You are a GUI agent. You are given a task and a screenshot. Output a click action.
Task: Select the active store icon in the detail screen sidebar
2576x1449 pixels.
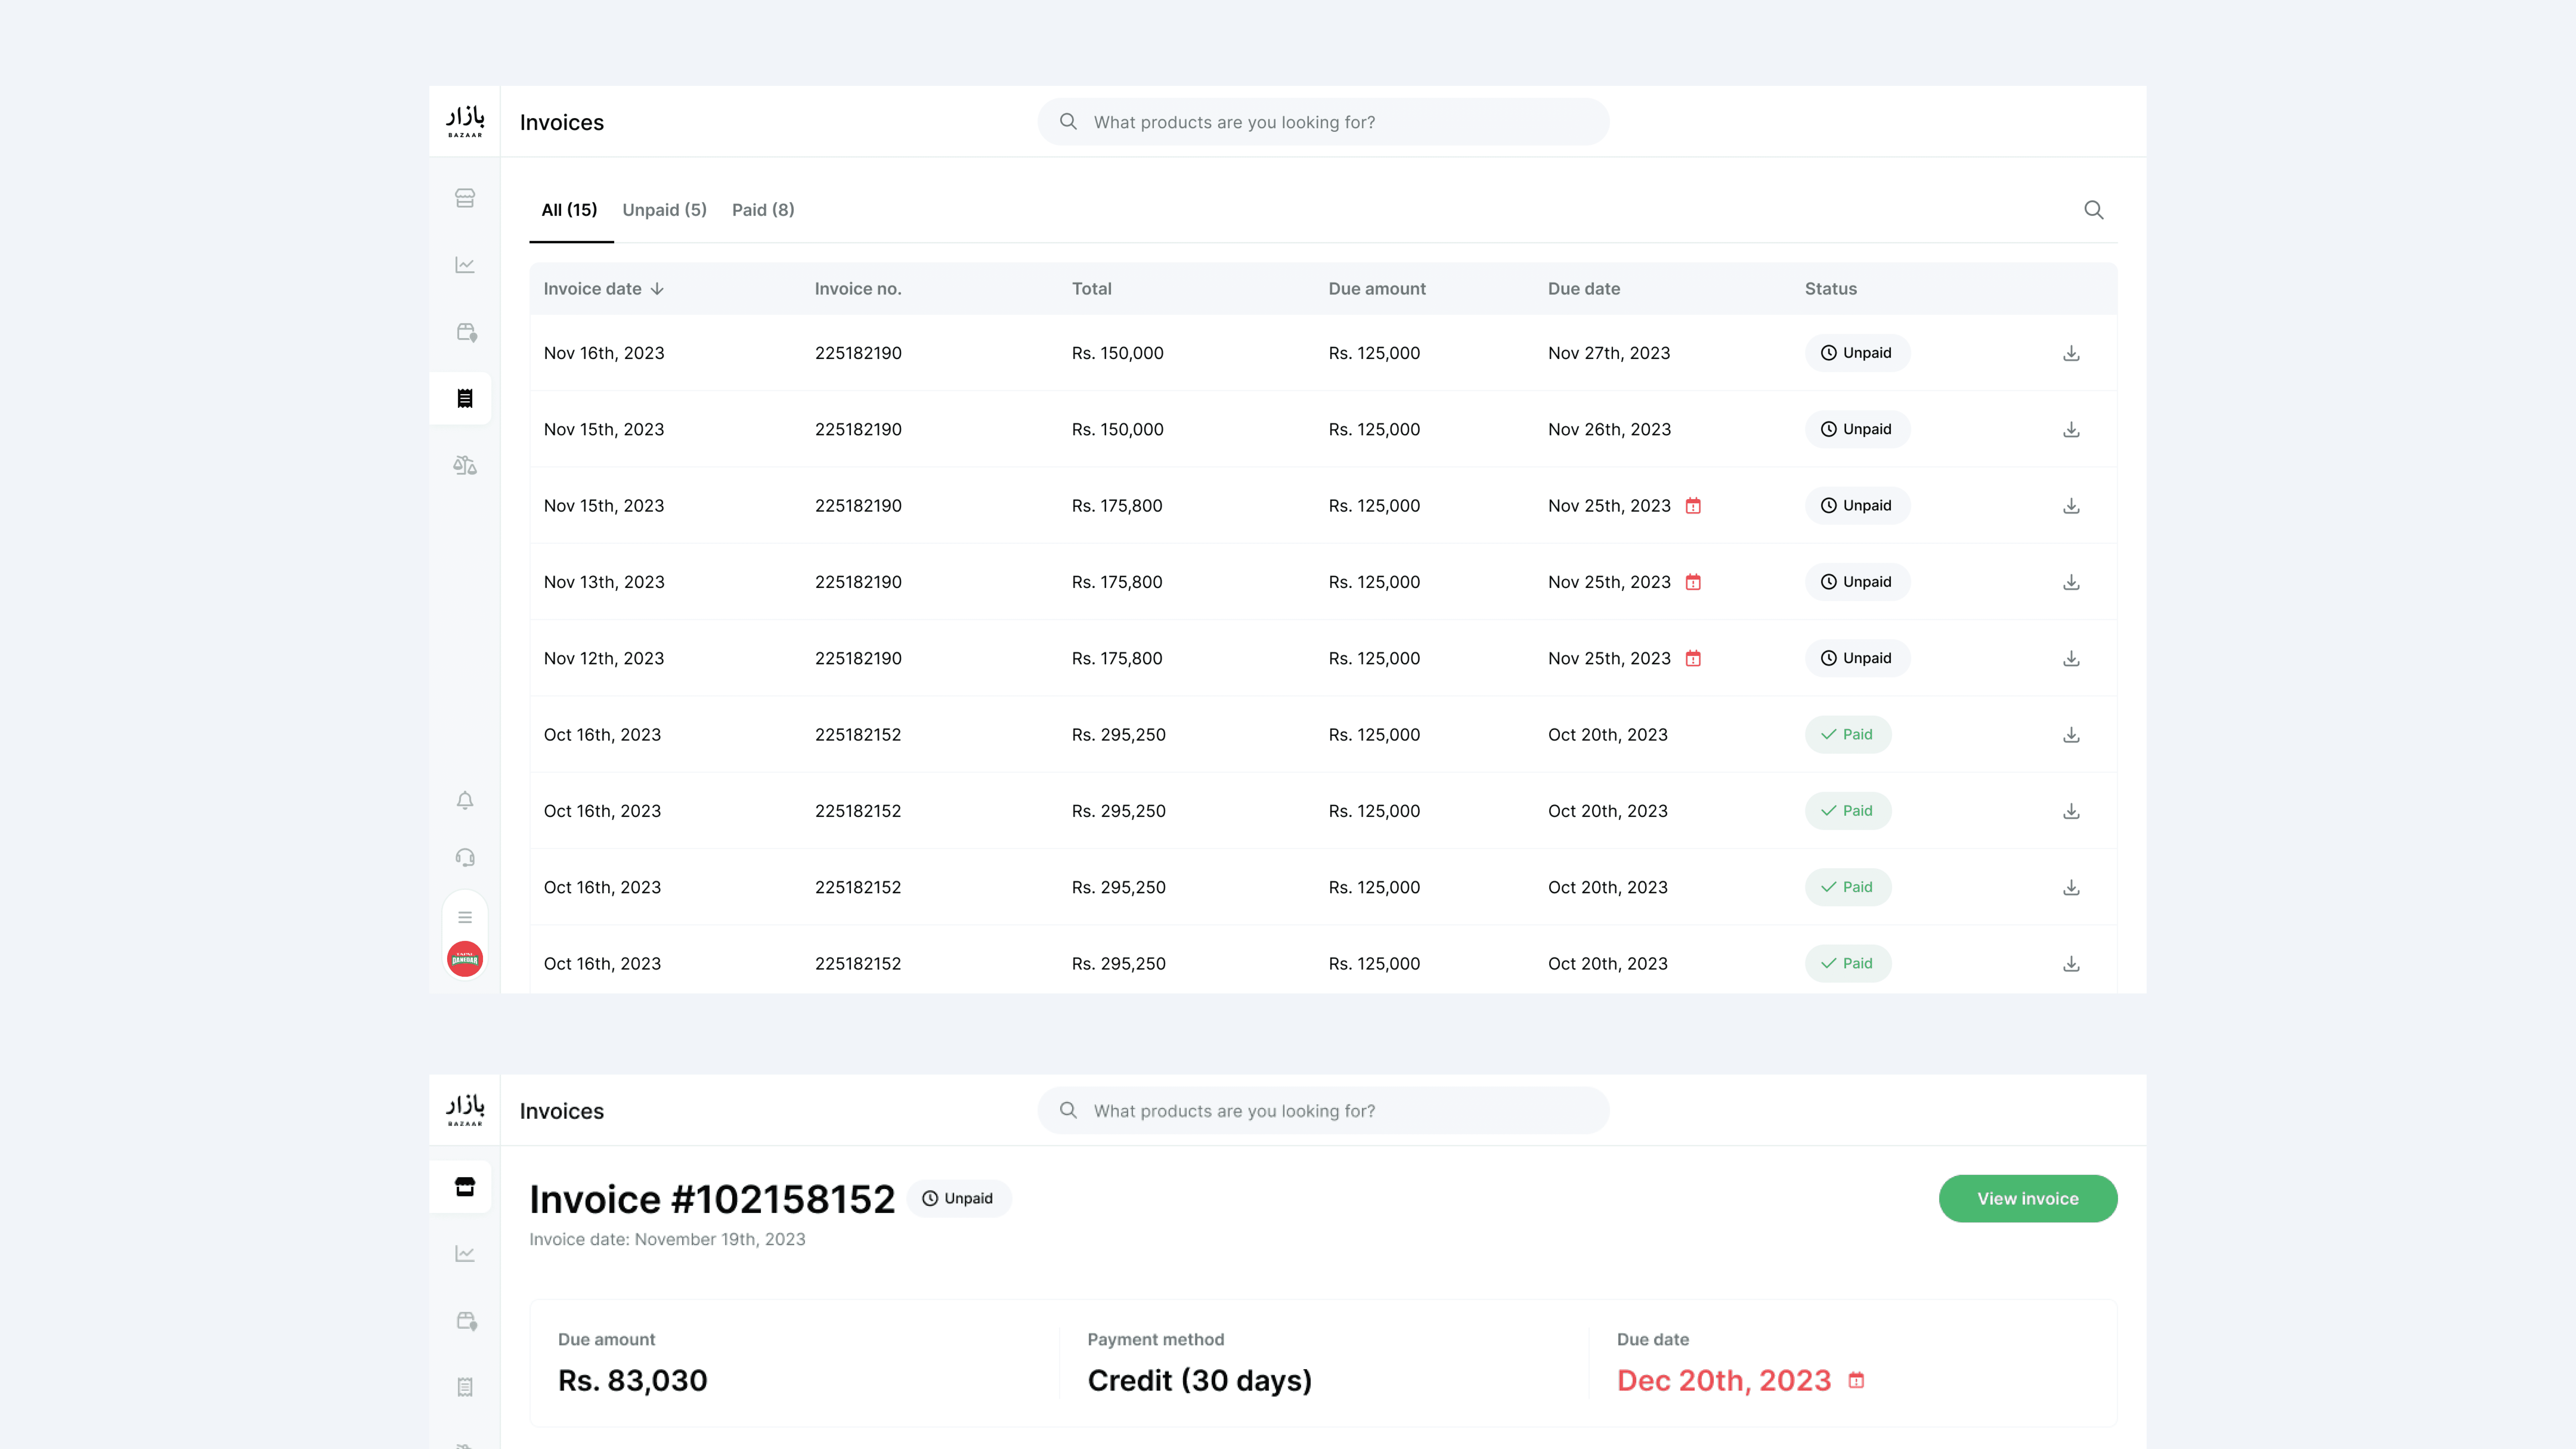tap(465, 1187)
